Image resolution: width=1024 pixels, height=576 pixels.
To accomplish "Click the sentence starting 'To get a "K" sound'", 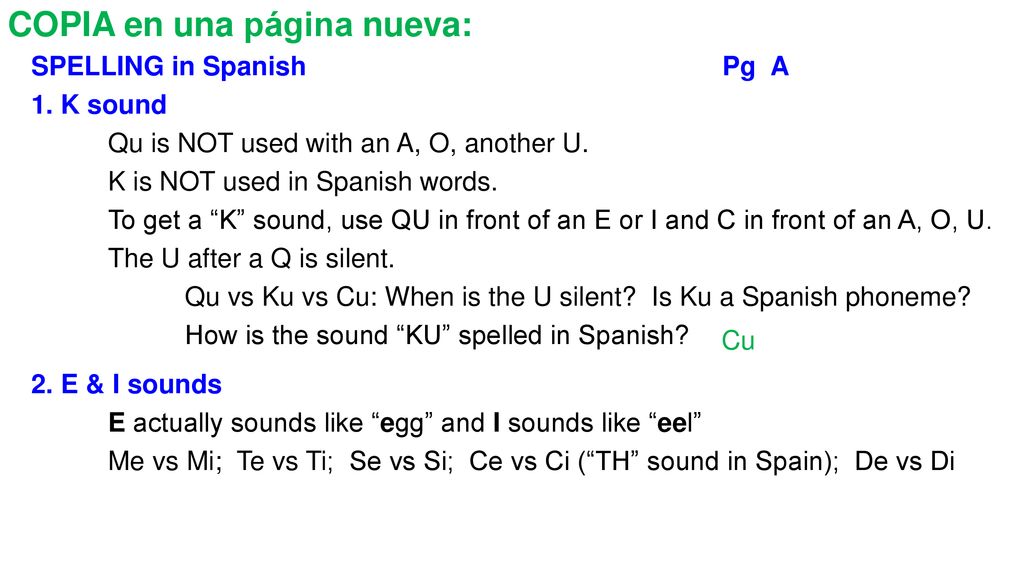I will click(x=550, y=221).
